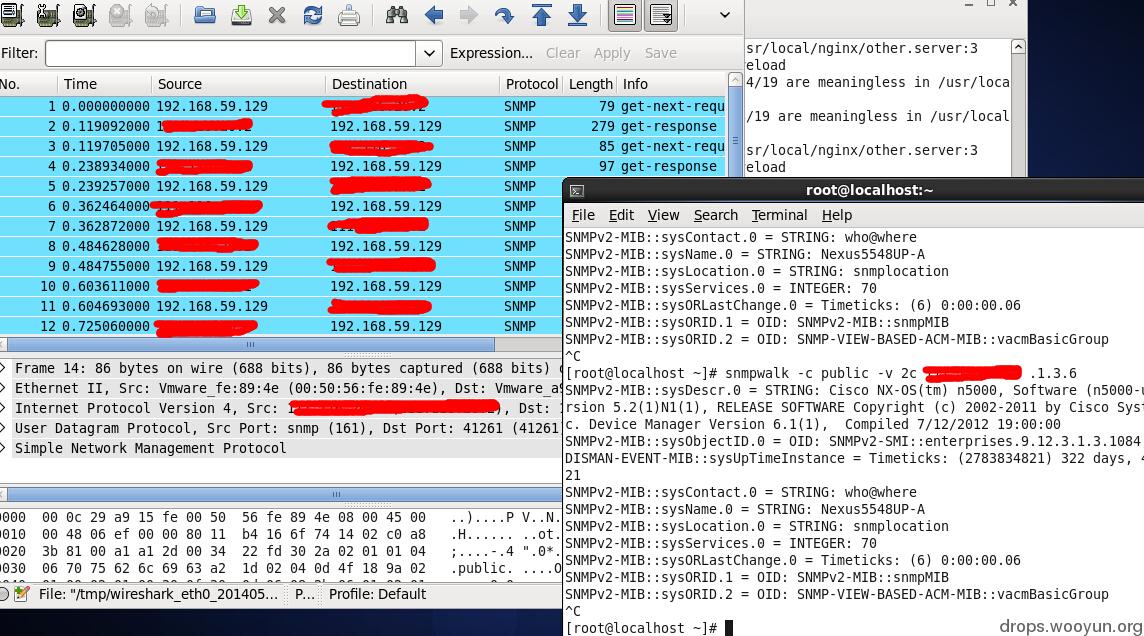Click the Save filter button
Image resolution: width=1144 pixels, height=636 pixels.
[661, 53]
